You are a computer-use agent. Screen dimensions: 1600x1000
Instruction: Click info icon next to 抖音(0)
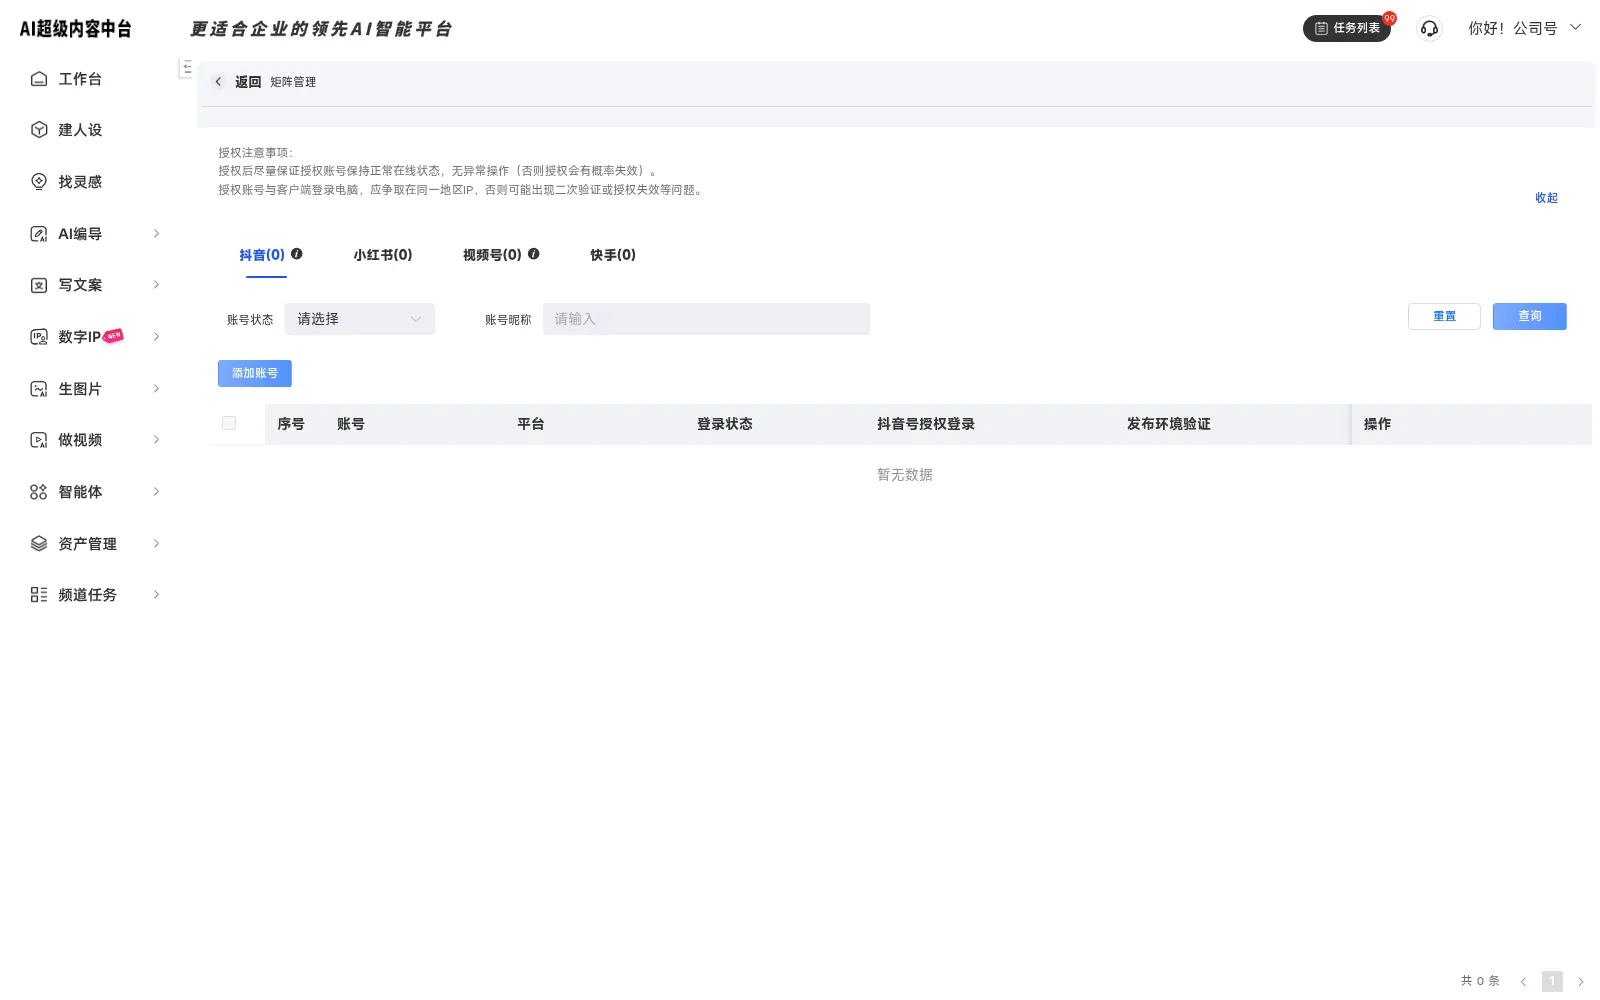[x=297, y=254]
